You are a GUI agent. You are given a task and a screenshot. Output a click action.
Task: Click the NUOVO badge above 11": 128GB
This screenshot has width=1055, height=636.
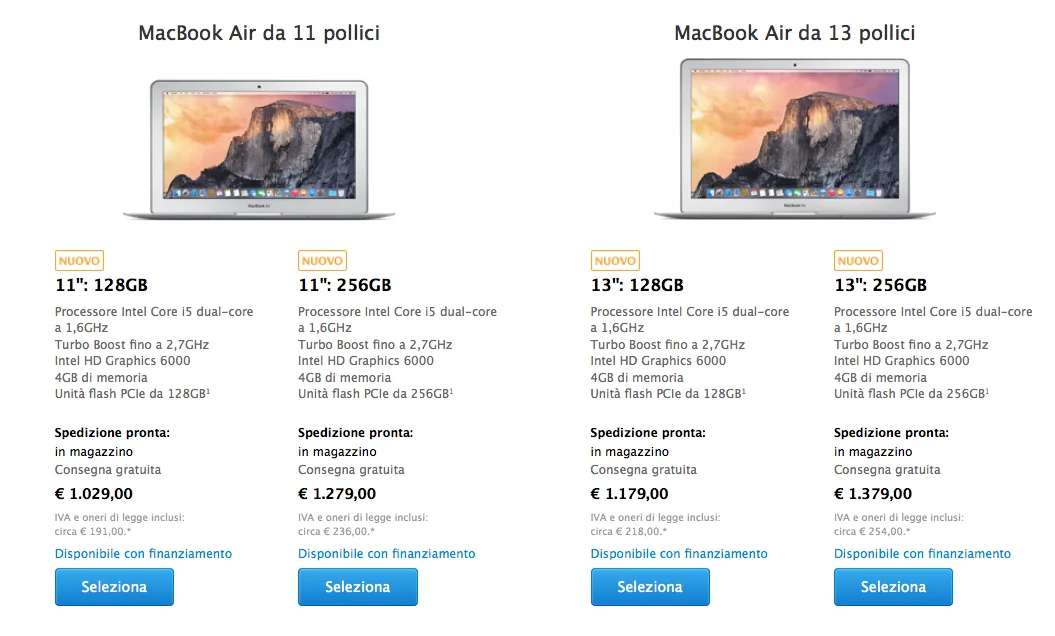79,261
